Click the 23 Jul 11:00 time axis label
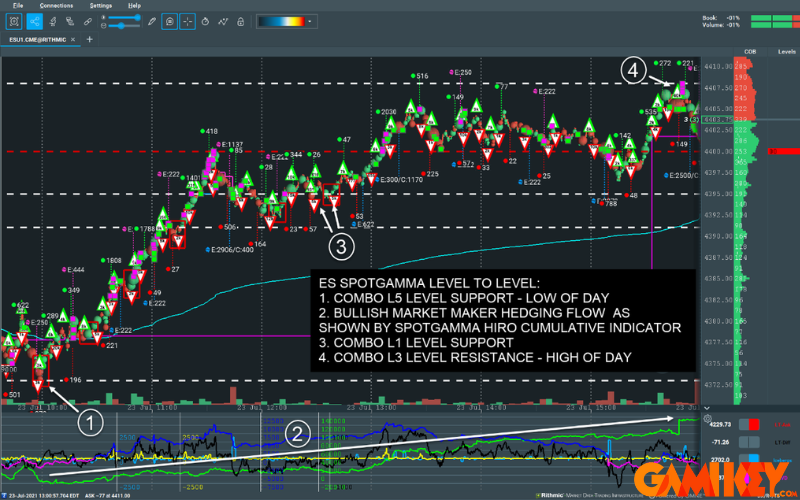800x500 pixels. (x=152, y=408)
